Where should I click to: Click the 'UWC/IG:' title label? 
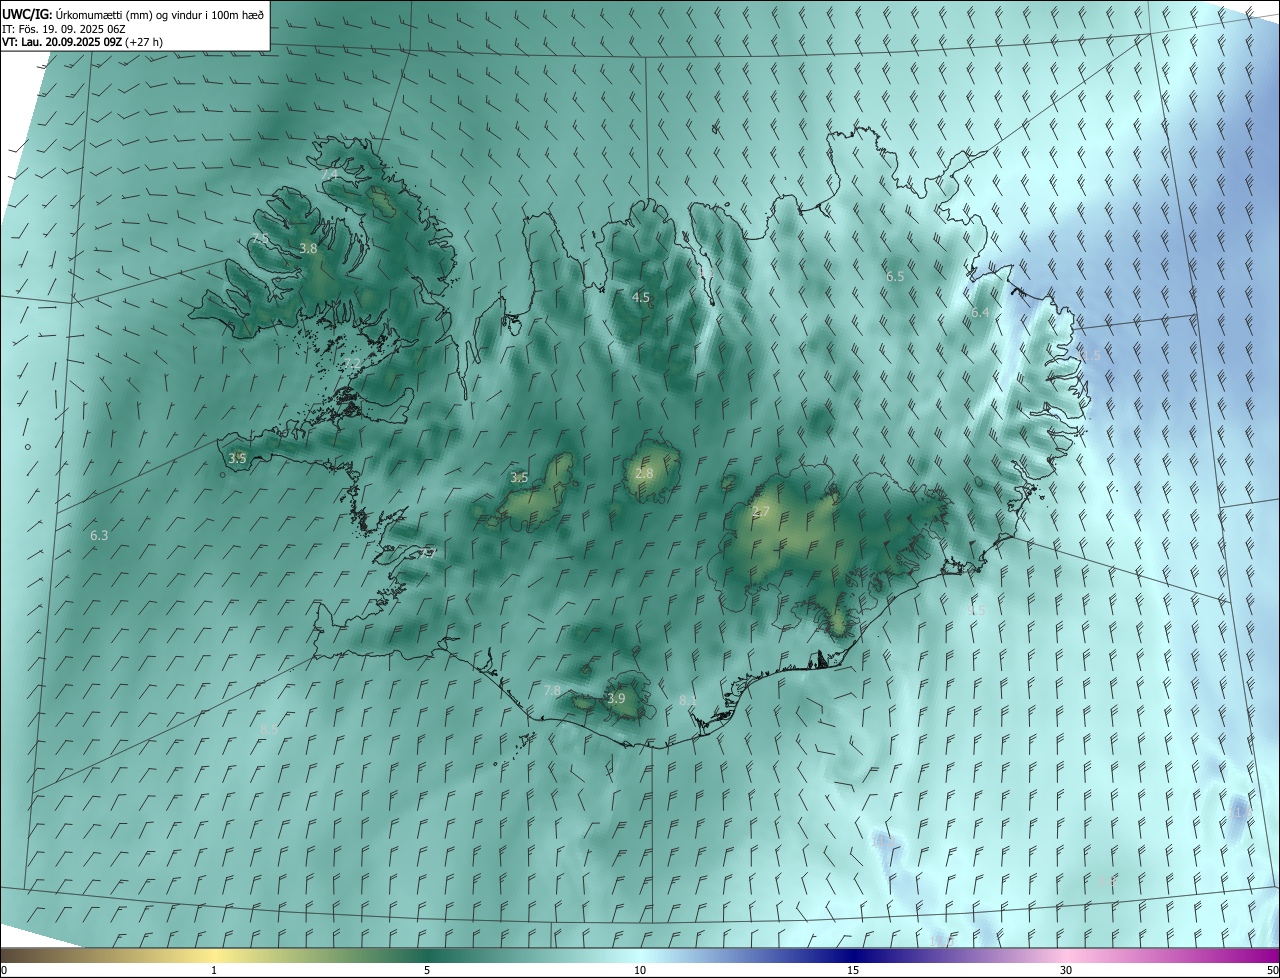tap(27, 13)
